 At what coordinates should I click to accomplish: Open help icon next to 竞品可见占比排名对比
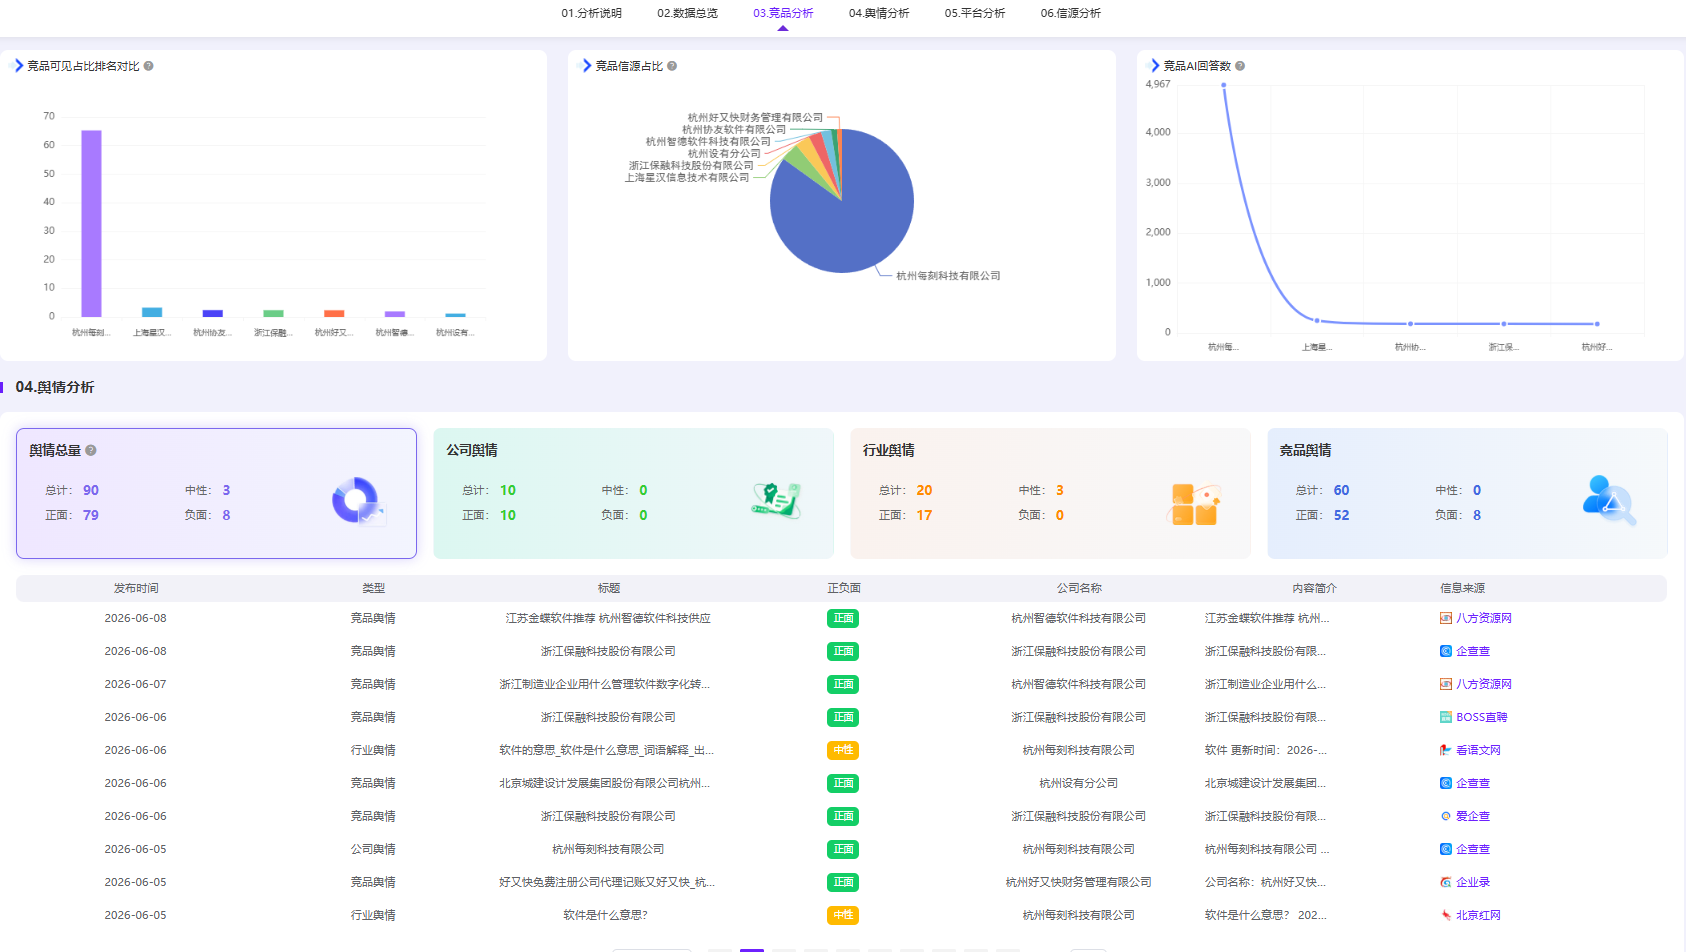click(x=148, y=66)
